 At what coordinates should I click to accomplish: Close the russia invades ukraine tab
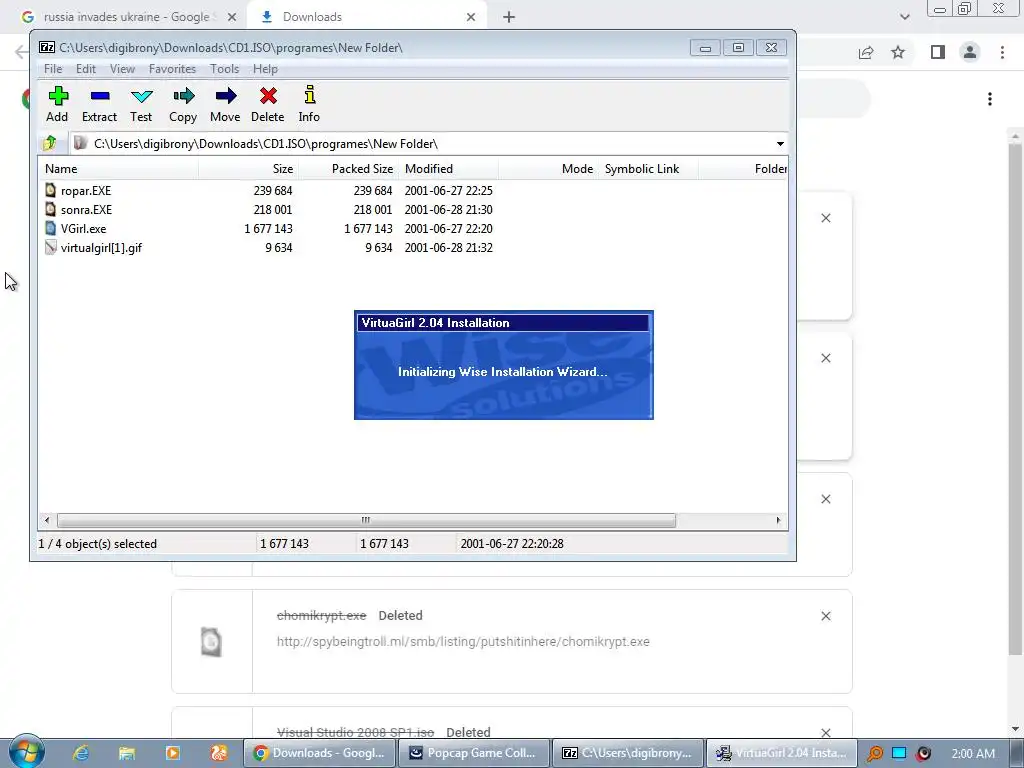pyautogui.click(x=232, y=17)
